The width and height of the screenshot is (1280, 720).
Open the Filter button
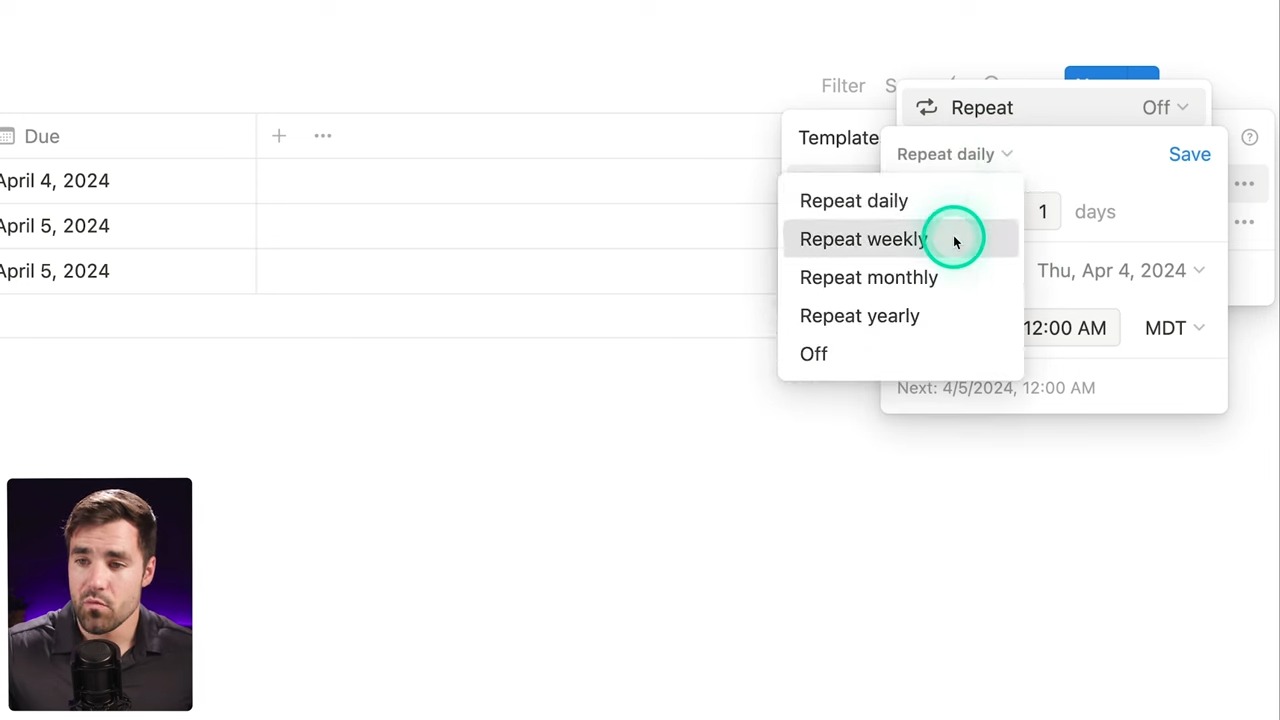point(843,86)
